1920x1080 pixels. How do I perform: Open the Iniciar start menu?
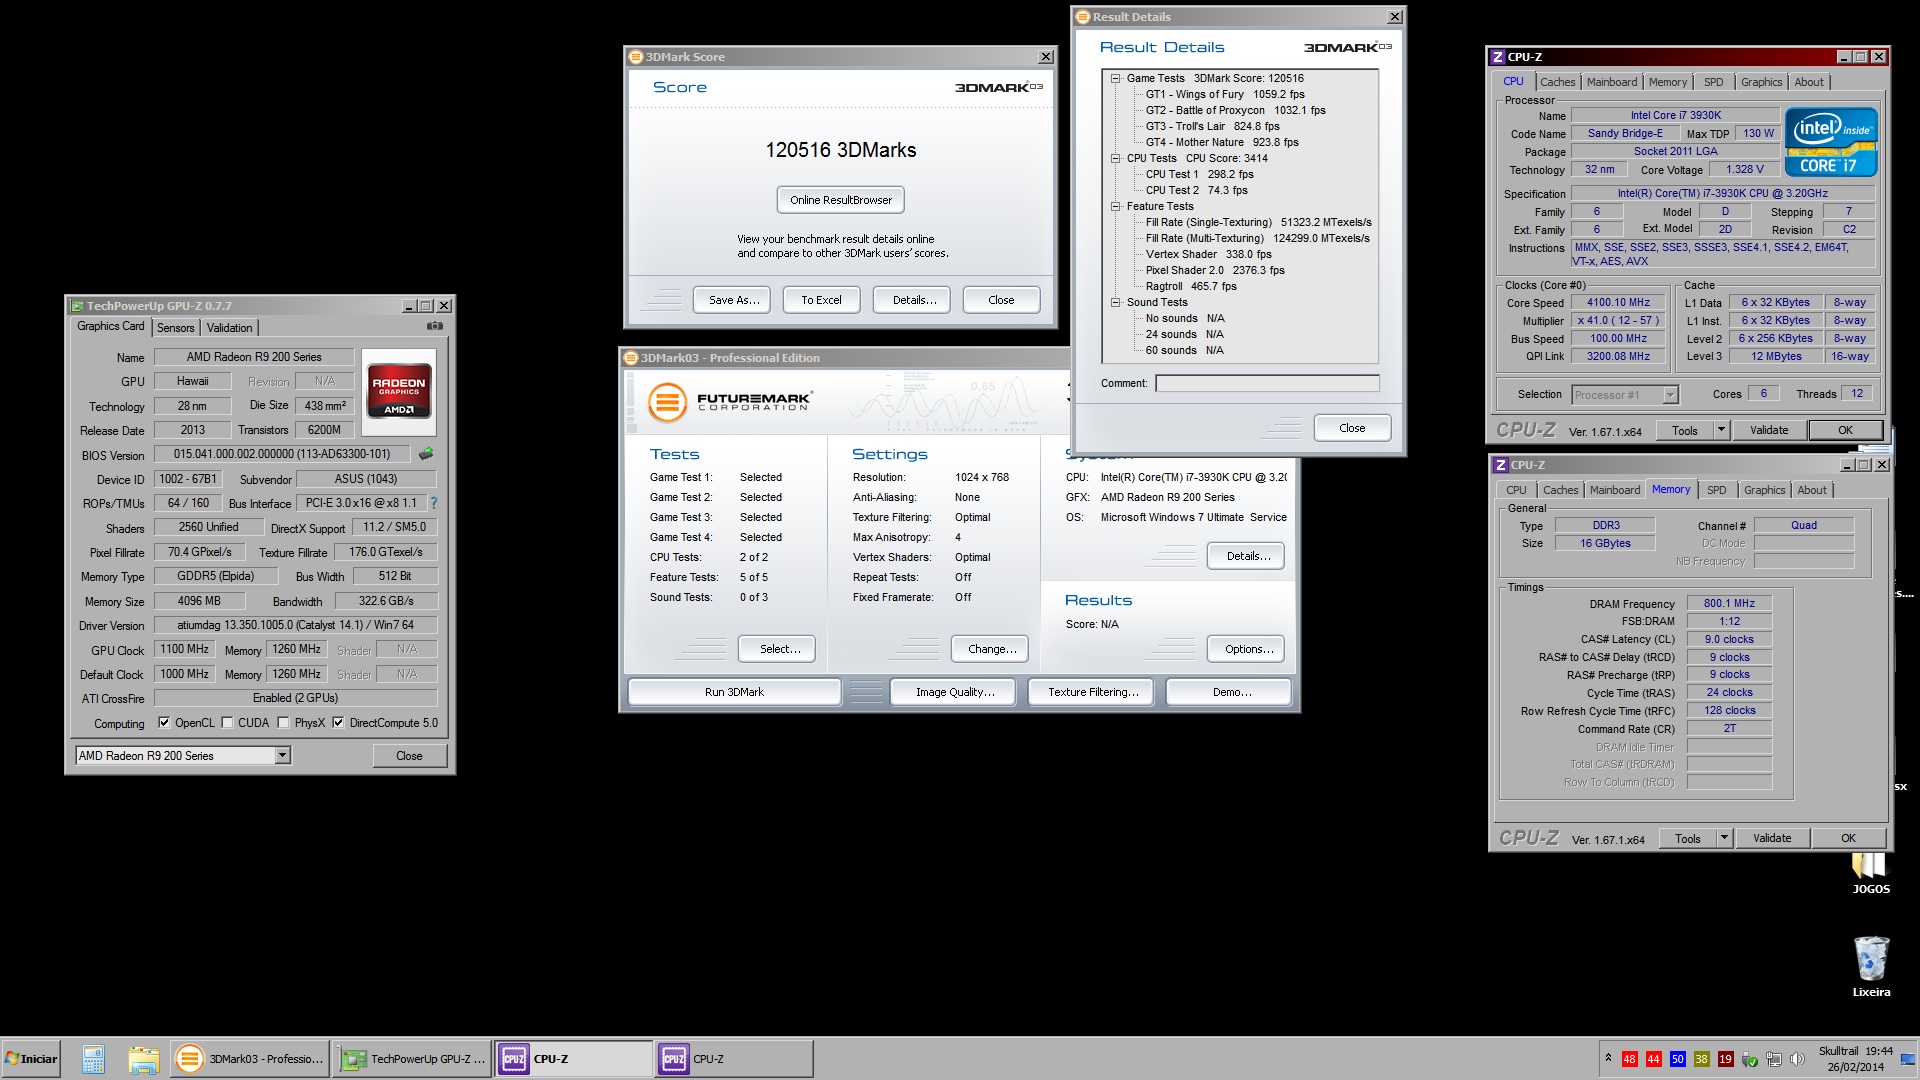[x=31, y=1059]
